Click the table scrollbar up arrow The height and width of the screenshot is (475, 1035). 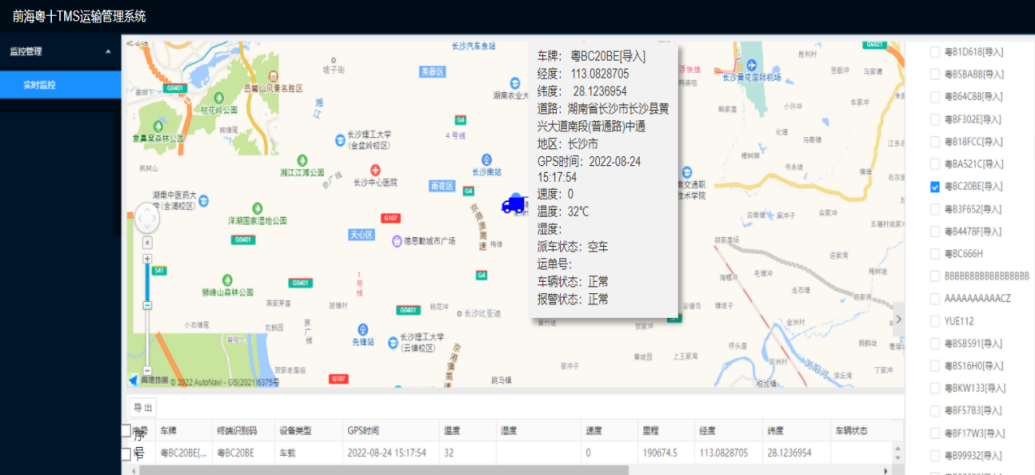pyautogui.click(x=897, y=448)
